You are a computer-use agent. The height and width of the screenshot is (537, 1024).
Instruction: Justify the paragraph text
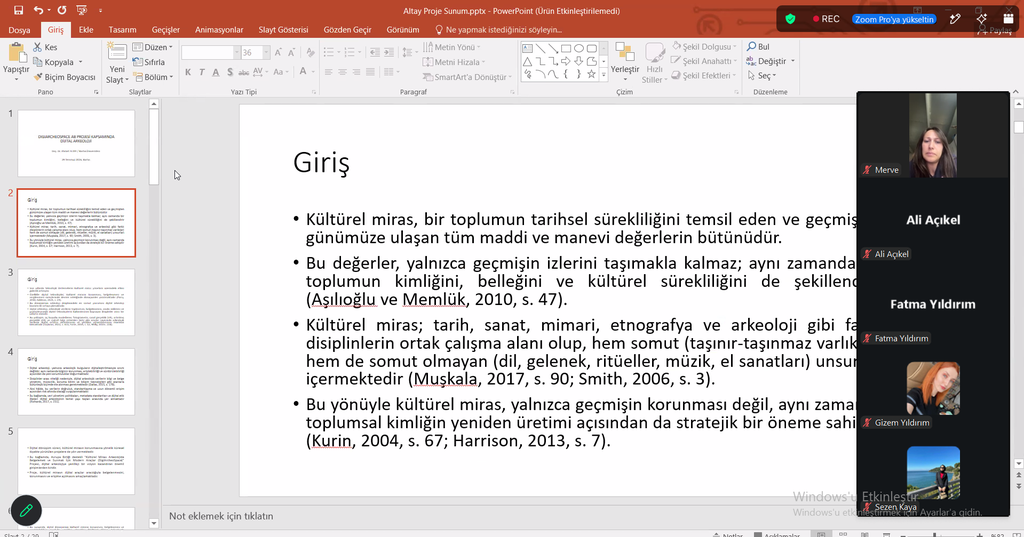coord(370,72)
